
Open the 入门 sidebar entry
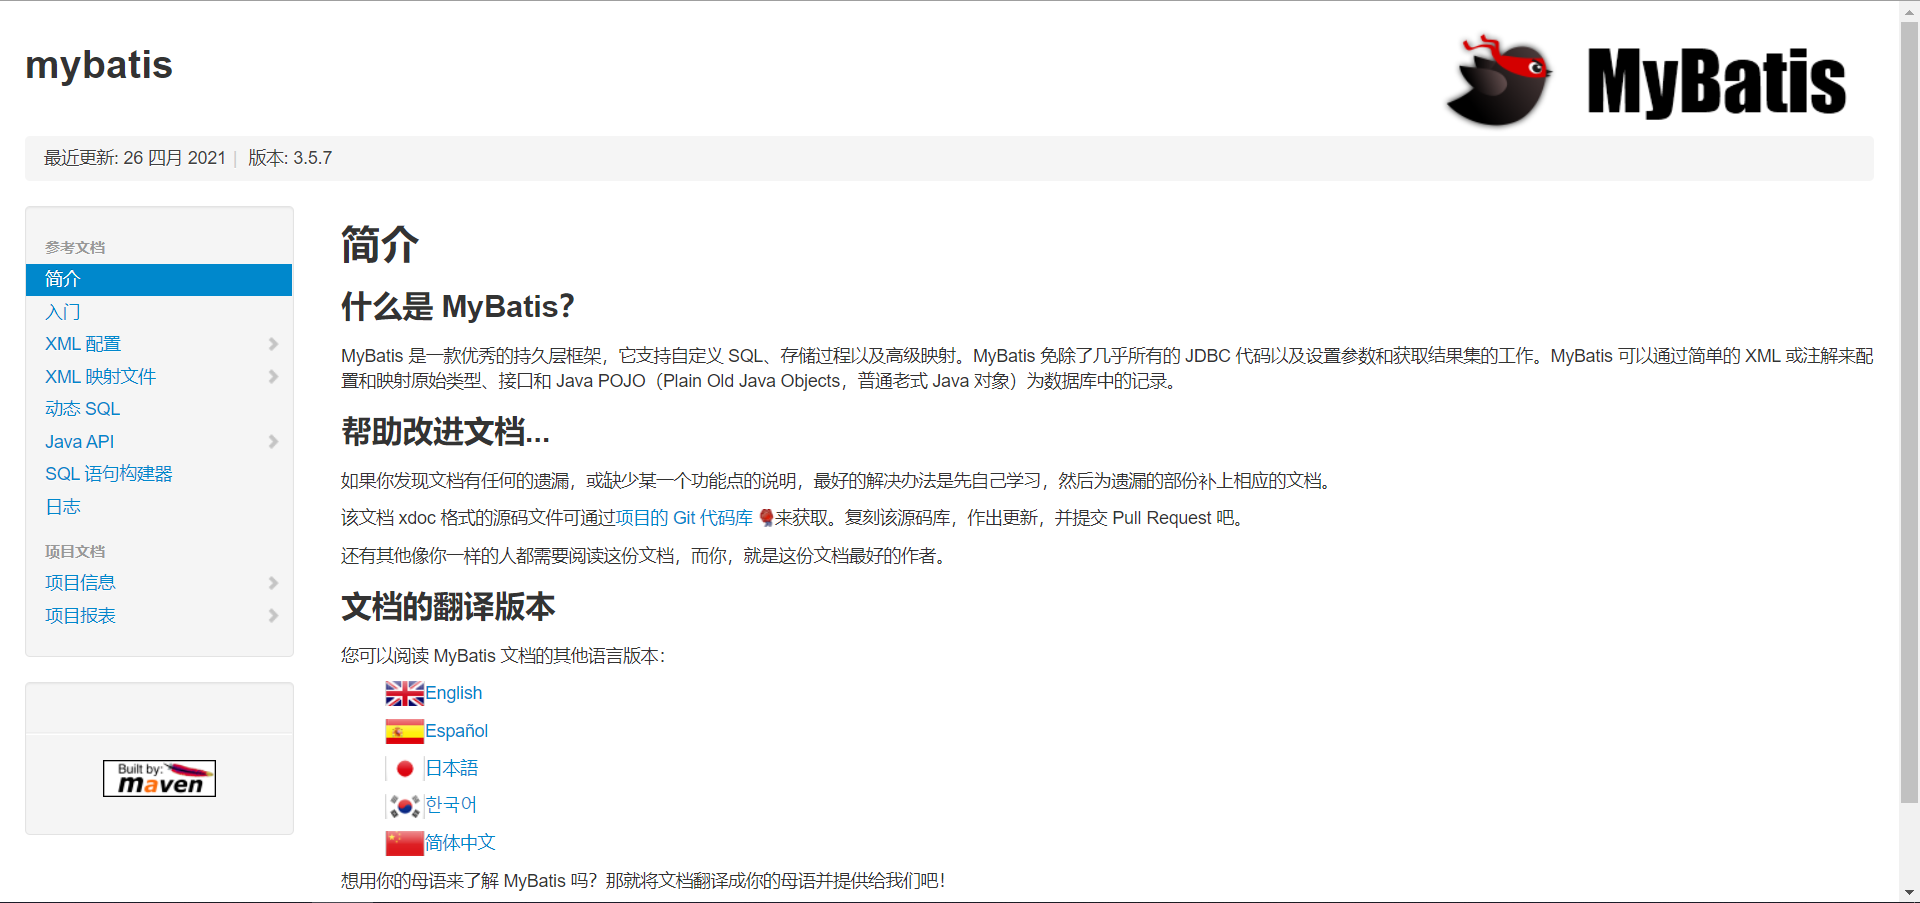point(62,312)
